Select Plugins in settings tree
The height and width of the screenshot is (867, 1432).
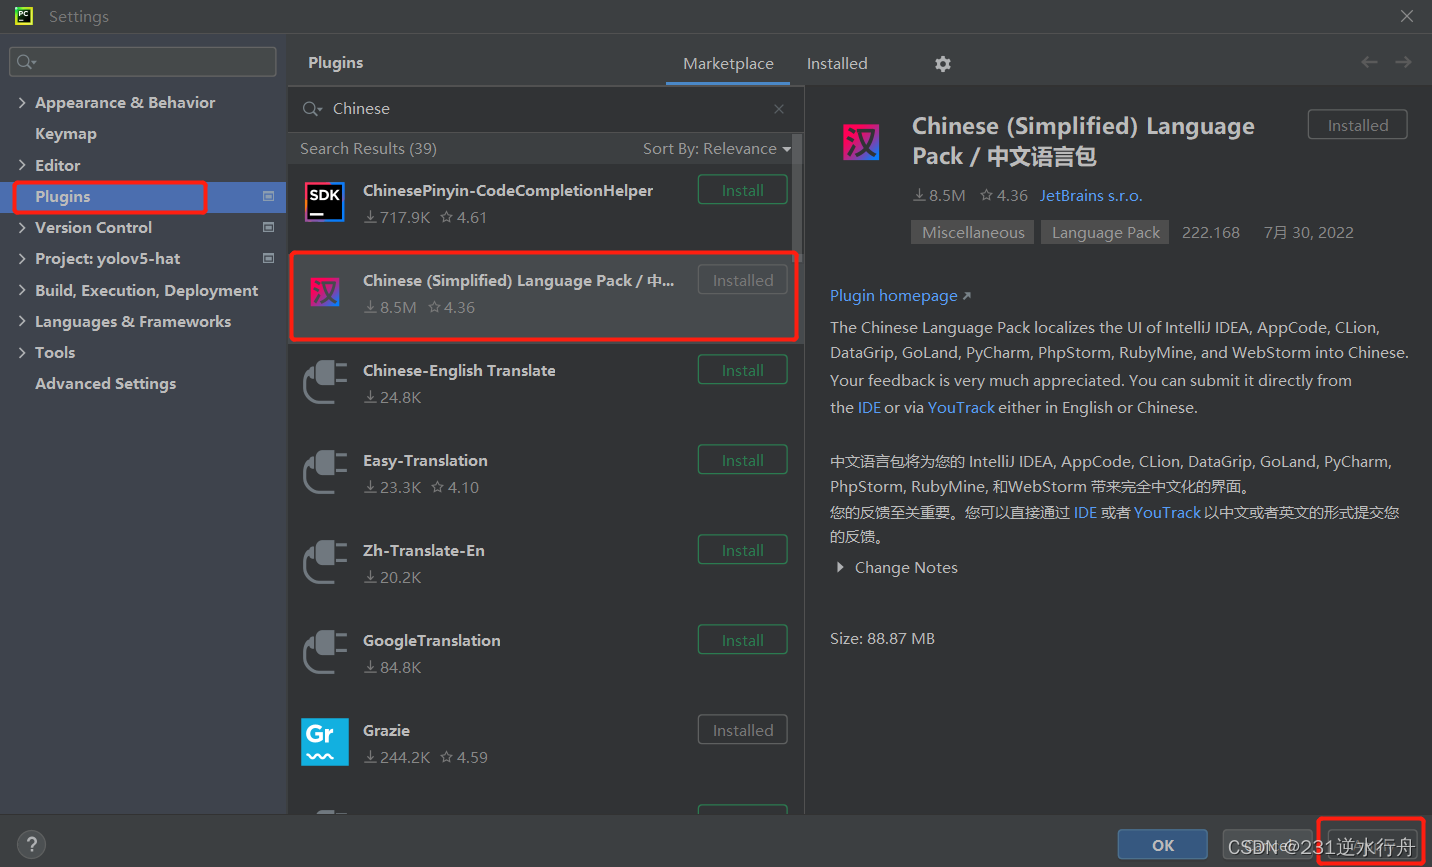[x=62, y=197]
